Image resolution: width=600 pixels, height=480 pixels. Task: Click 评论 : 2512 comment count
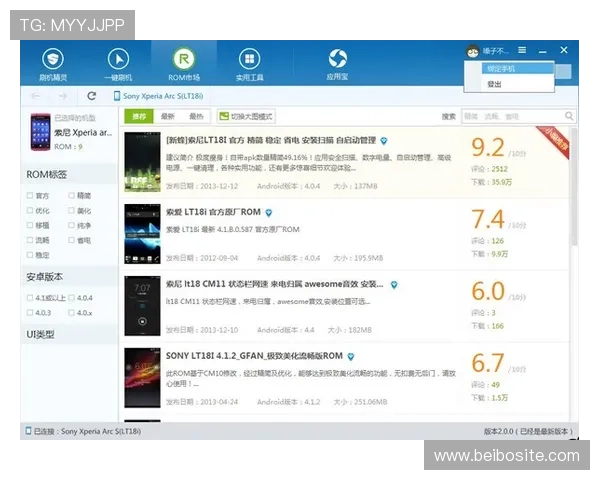coord(489,169)
